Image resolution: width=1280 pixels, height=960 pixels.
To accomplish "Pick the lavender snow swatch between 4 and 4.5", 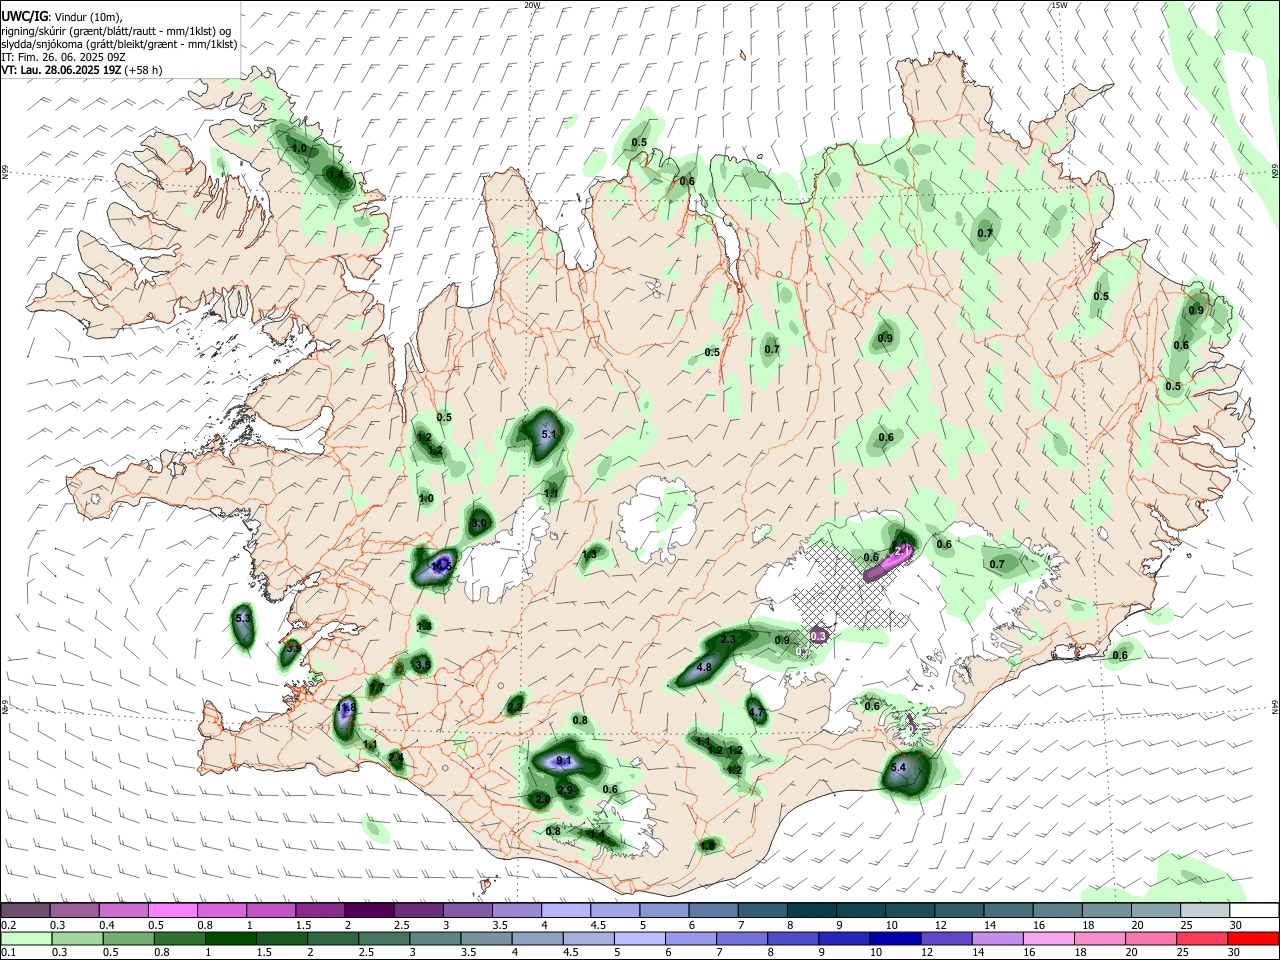I will click(x=565, y=911).
